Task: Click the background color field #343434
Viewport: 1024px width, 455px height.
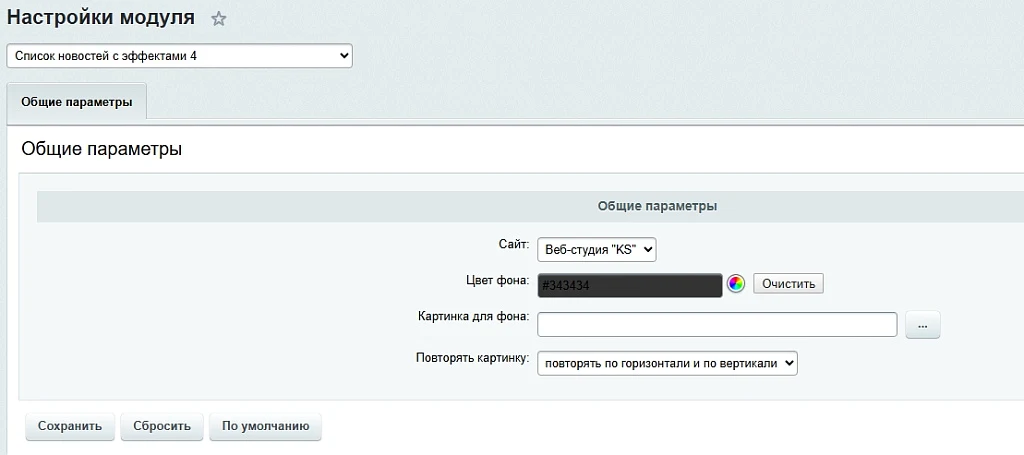Action: pos(630,285)
